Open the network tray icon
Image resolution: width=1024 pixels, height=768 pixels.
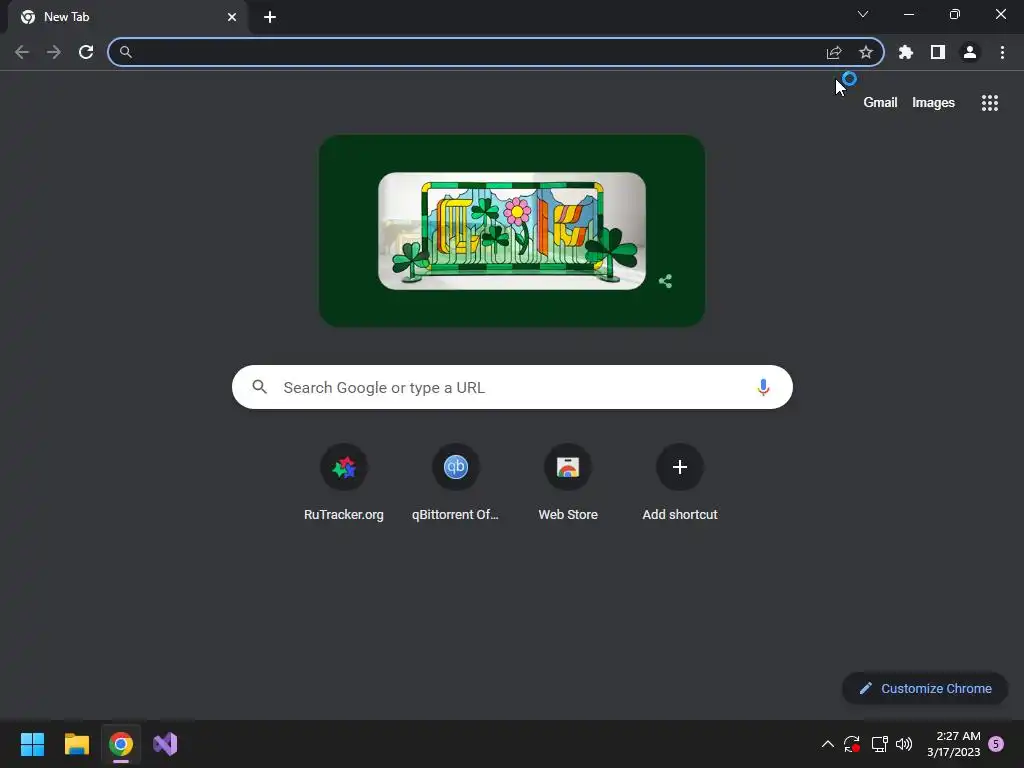point(879,744)
